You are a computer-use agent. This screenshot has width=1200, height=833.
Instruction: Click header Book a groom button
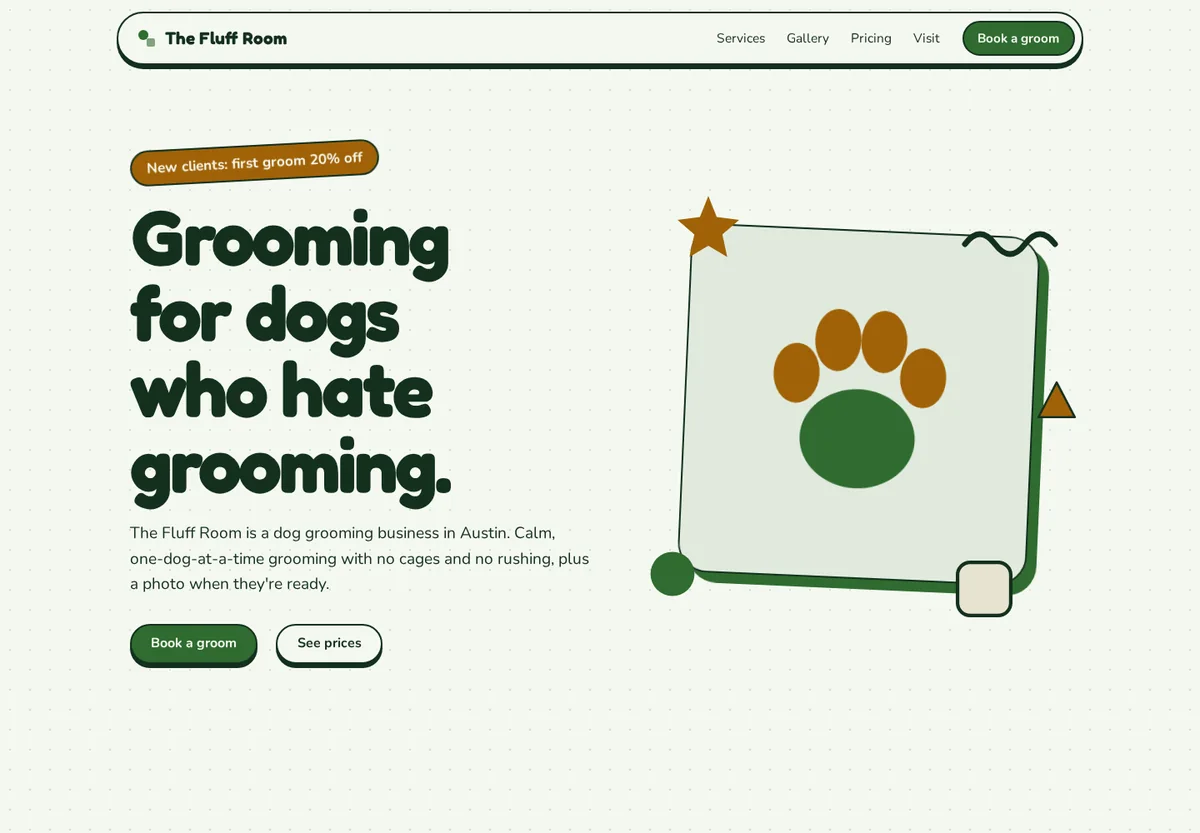(x=1018, y=38)
